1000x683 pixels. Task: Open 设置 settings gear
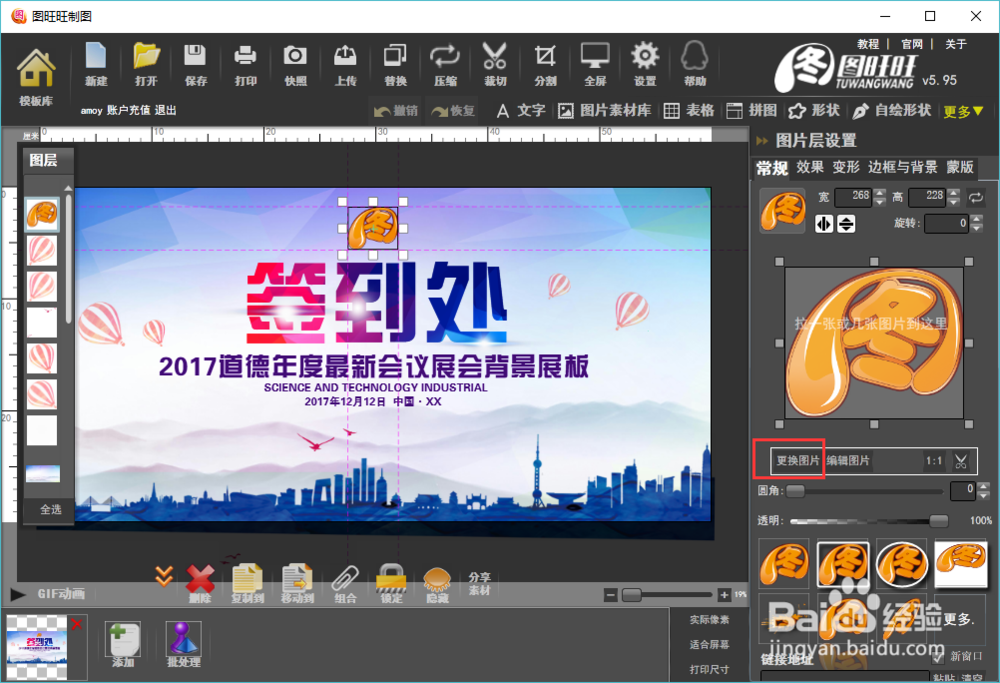click(645, 64)
